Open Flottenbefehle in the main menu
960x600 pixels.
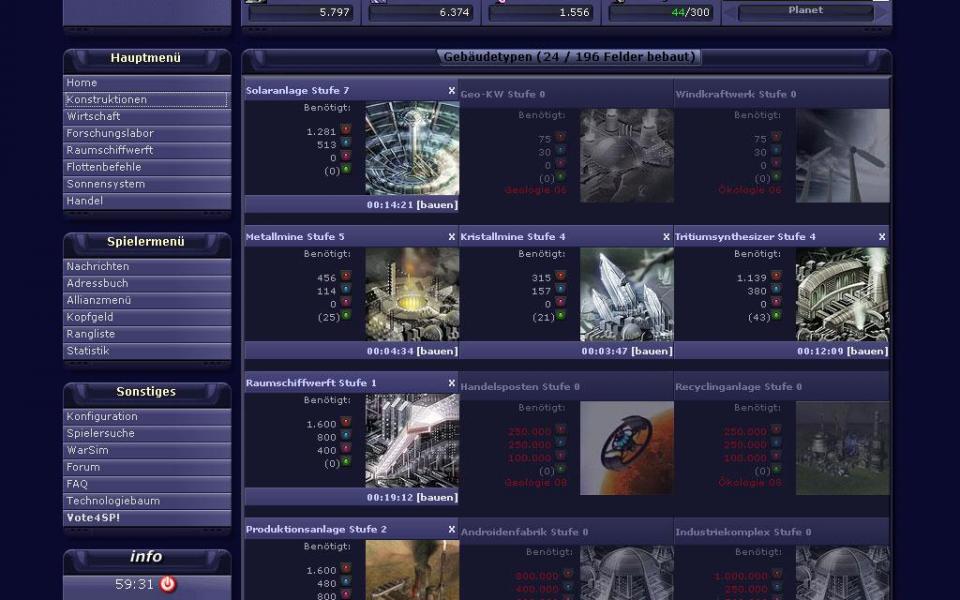point(147,167)
